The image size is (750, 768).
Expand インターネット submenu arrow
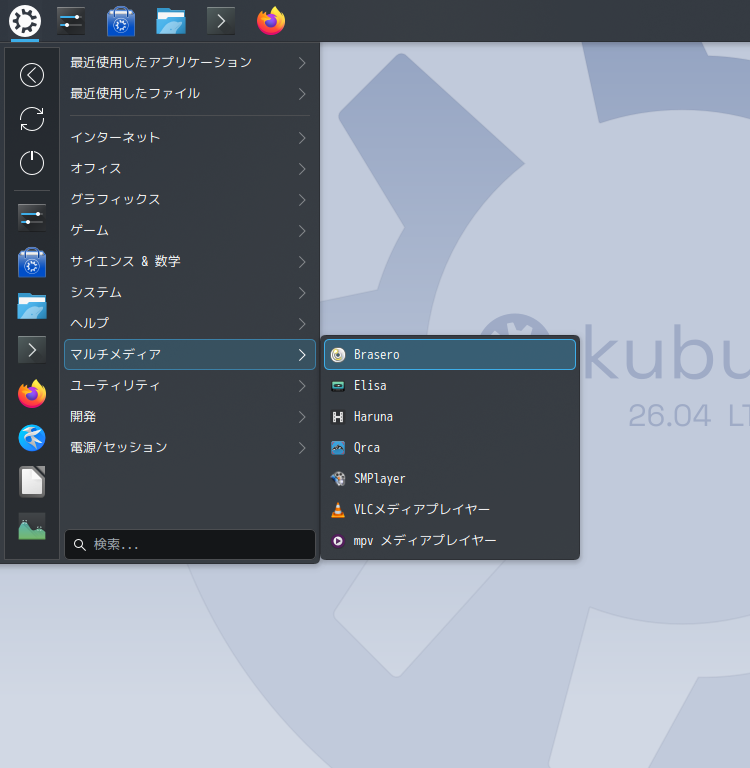tap(302, 138)
